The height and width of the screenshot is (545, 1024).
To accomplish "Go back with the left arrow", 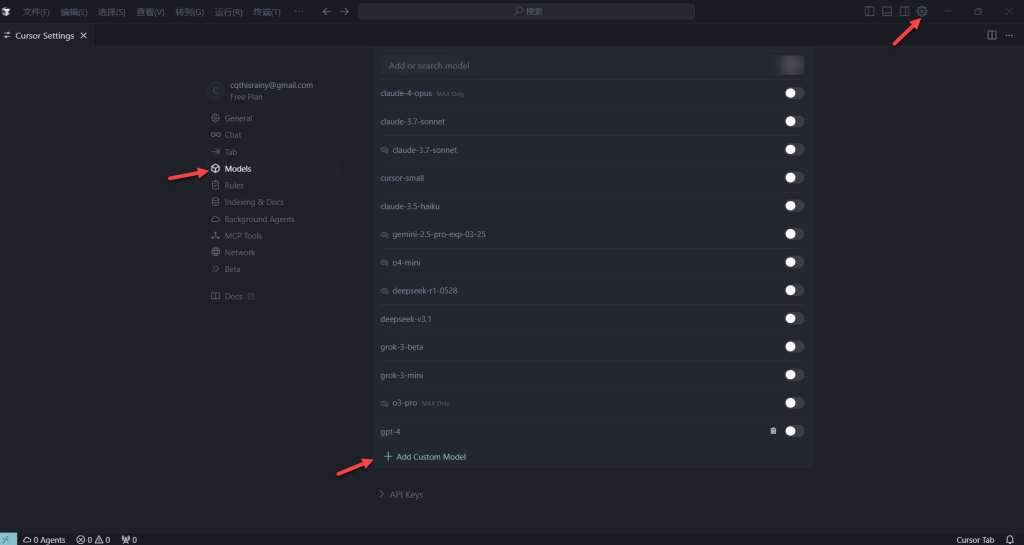I will coord(327,11).
